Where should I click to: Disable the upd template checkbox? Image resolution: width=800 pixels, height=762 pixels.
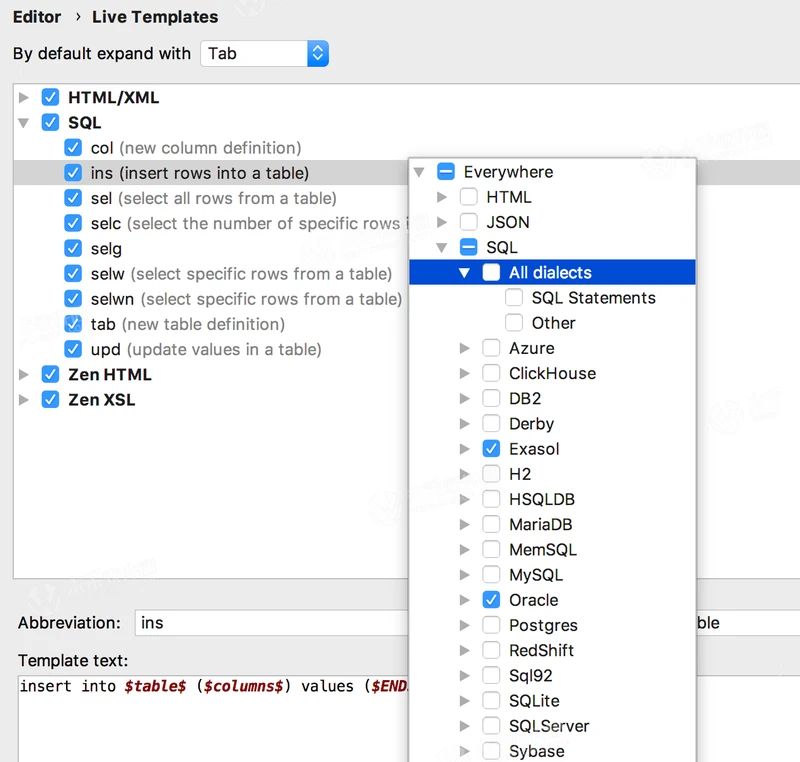click(73, 349)
